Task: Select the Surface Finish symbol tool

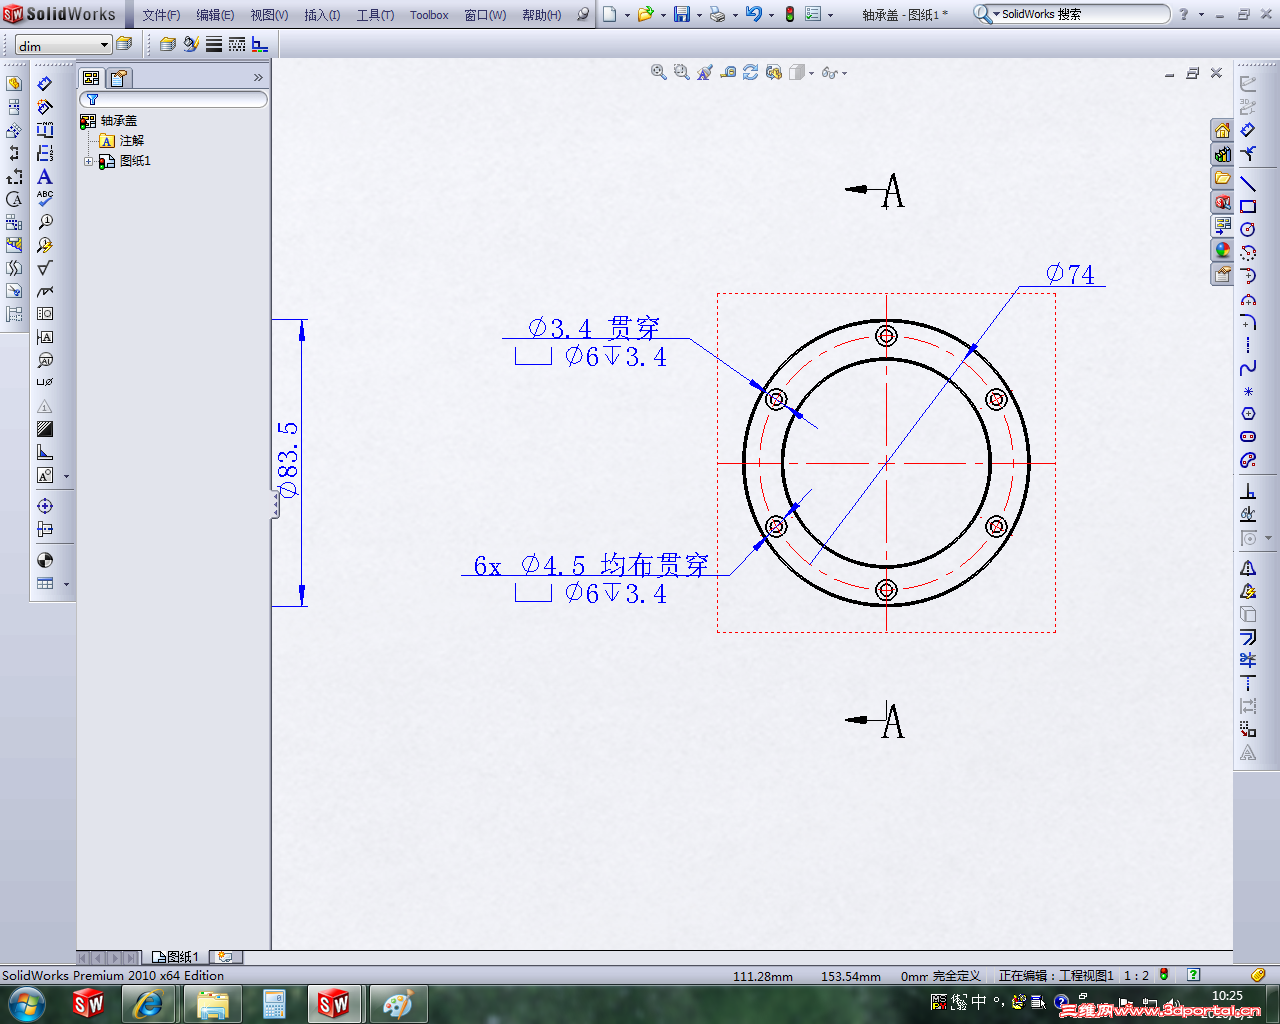Action: coord(45,268)
